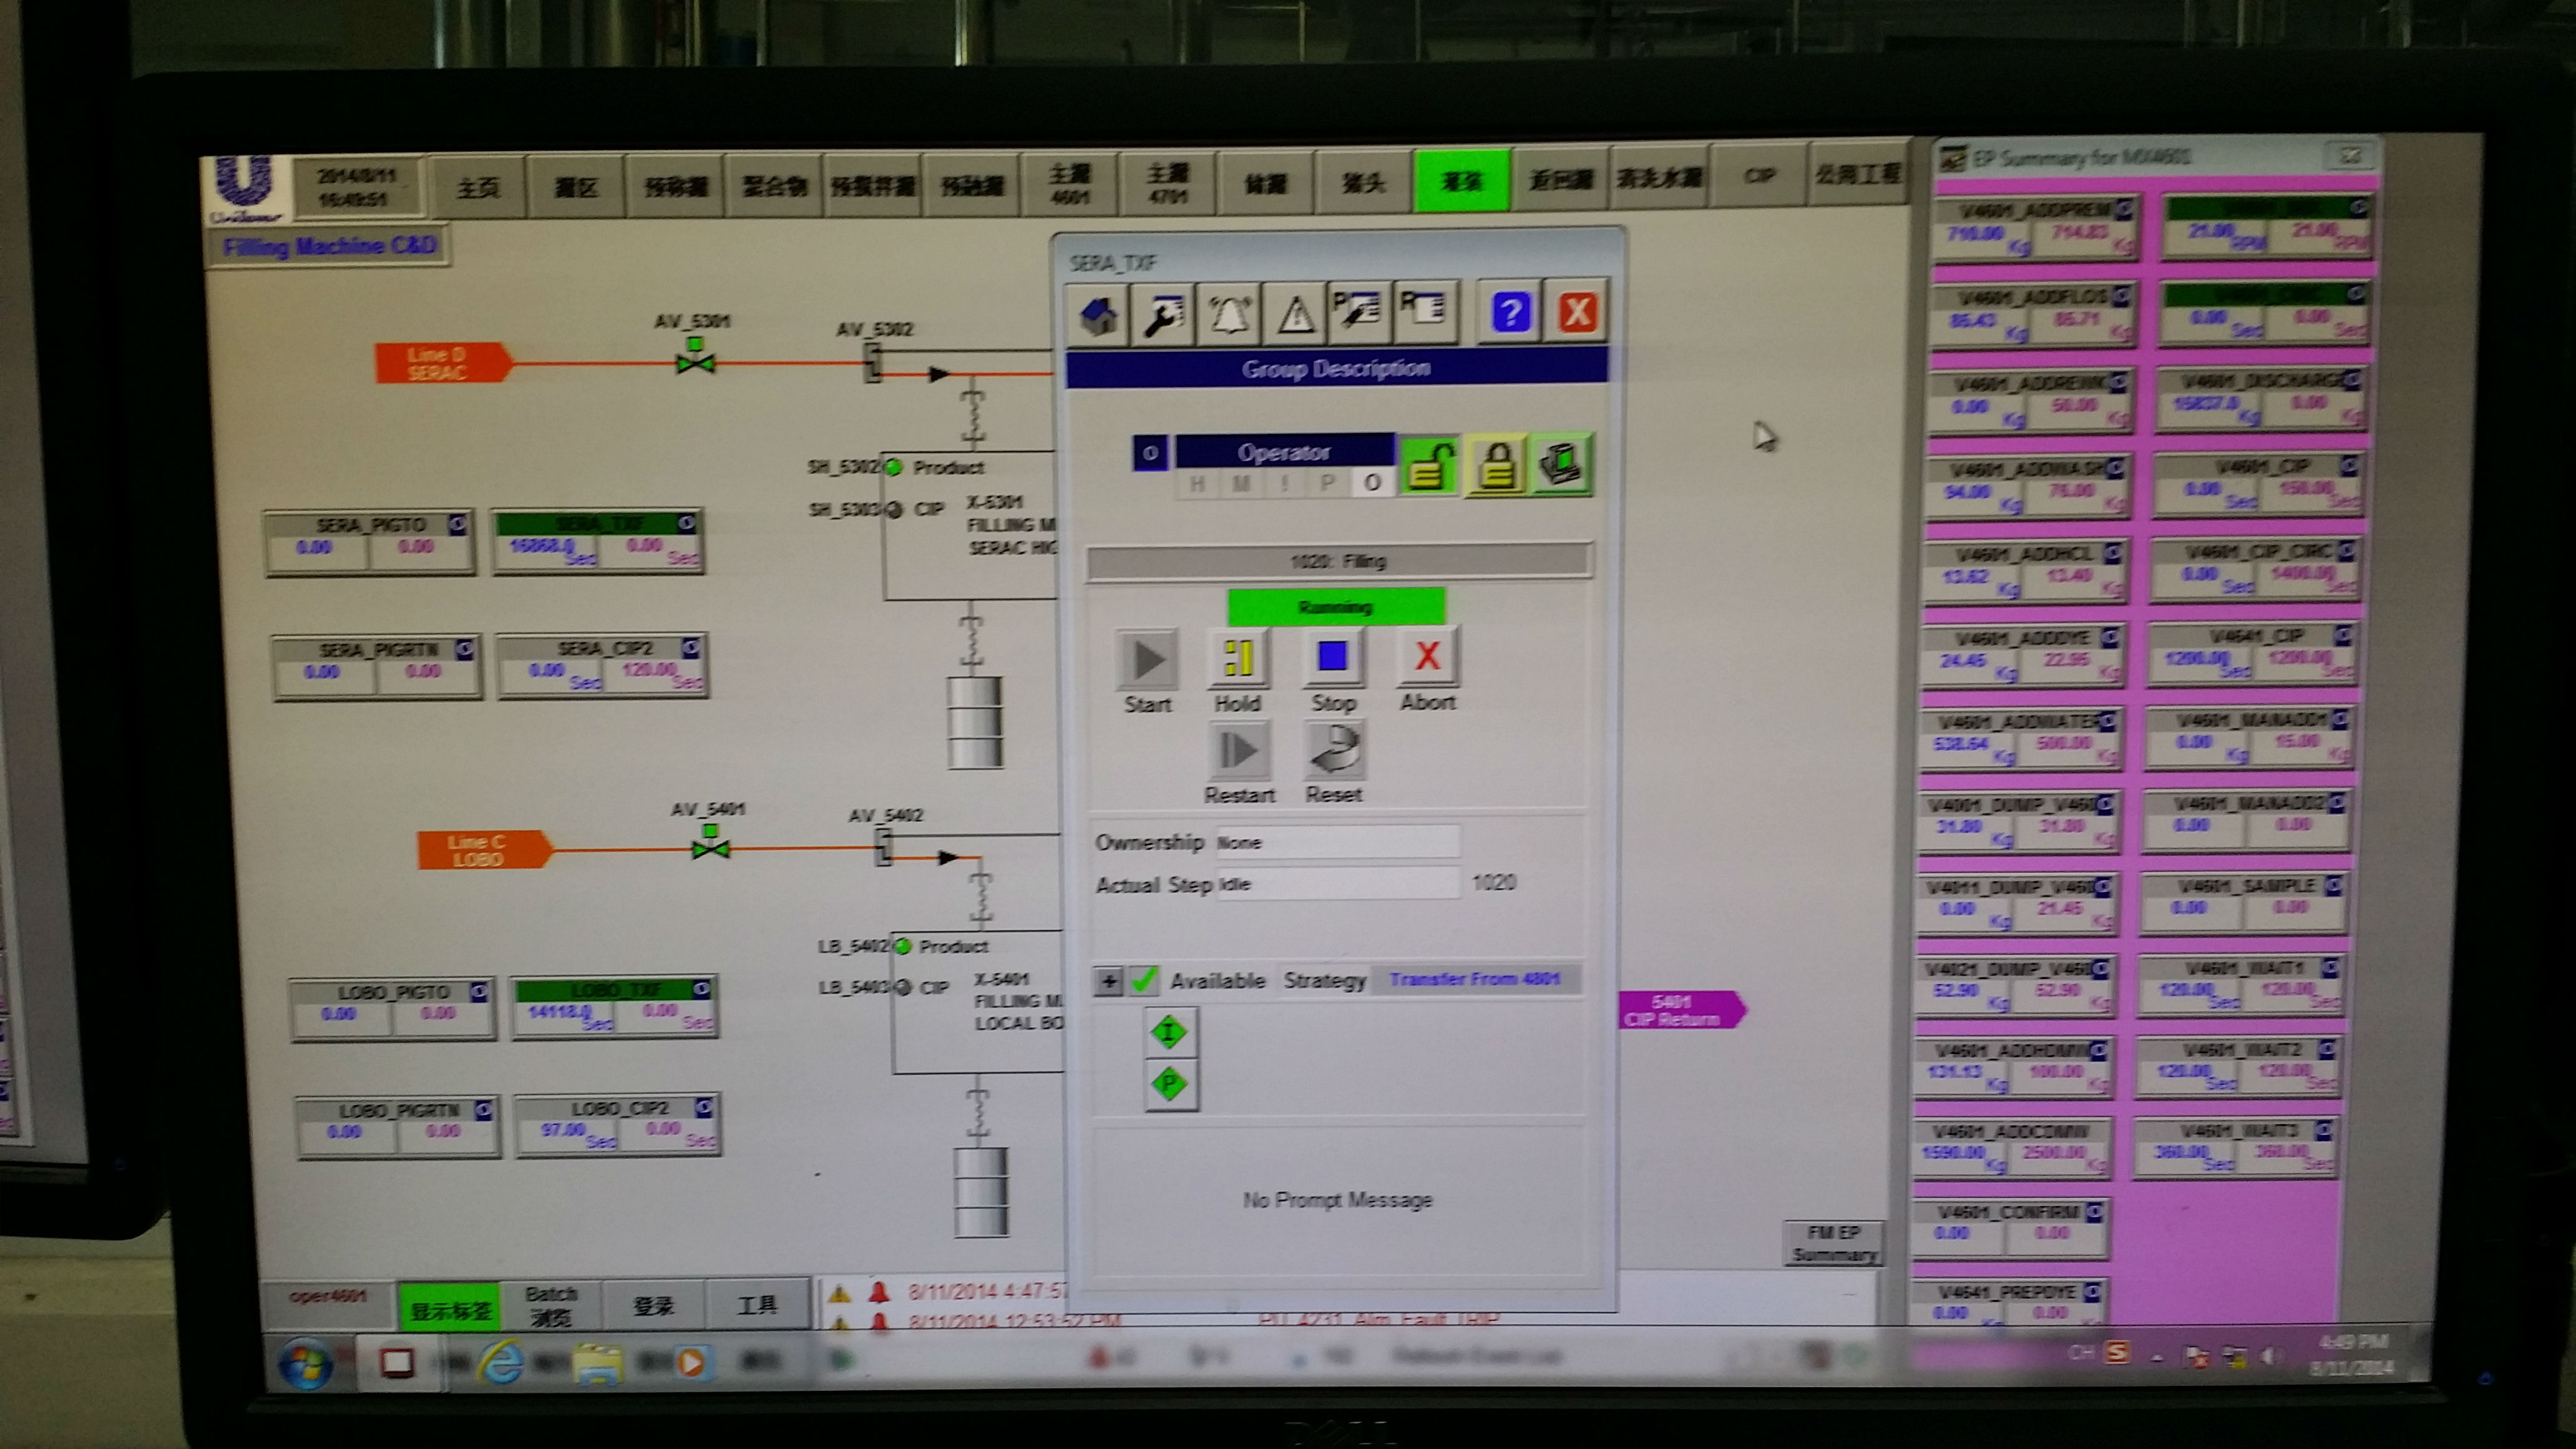Screen dimensions: 2576x1449
Task: Click the 聚合物 navigation tab
Action: coord(774,185)
